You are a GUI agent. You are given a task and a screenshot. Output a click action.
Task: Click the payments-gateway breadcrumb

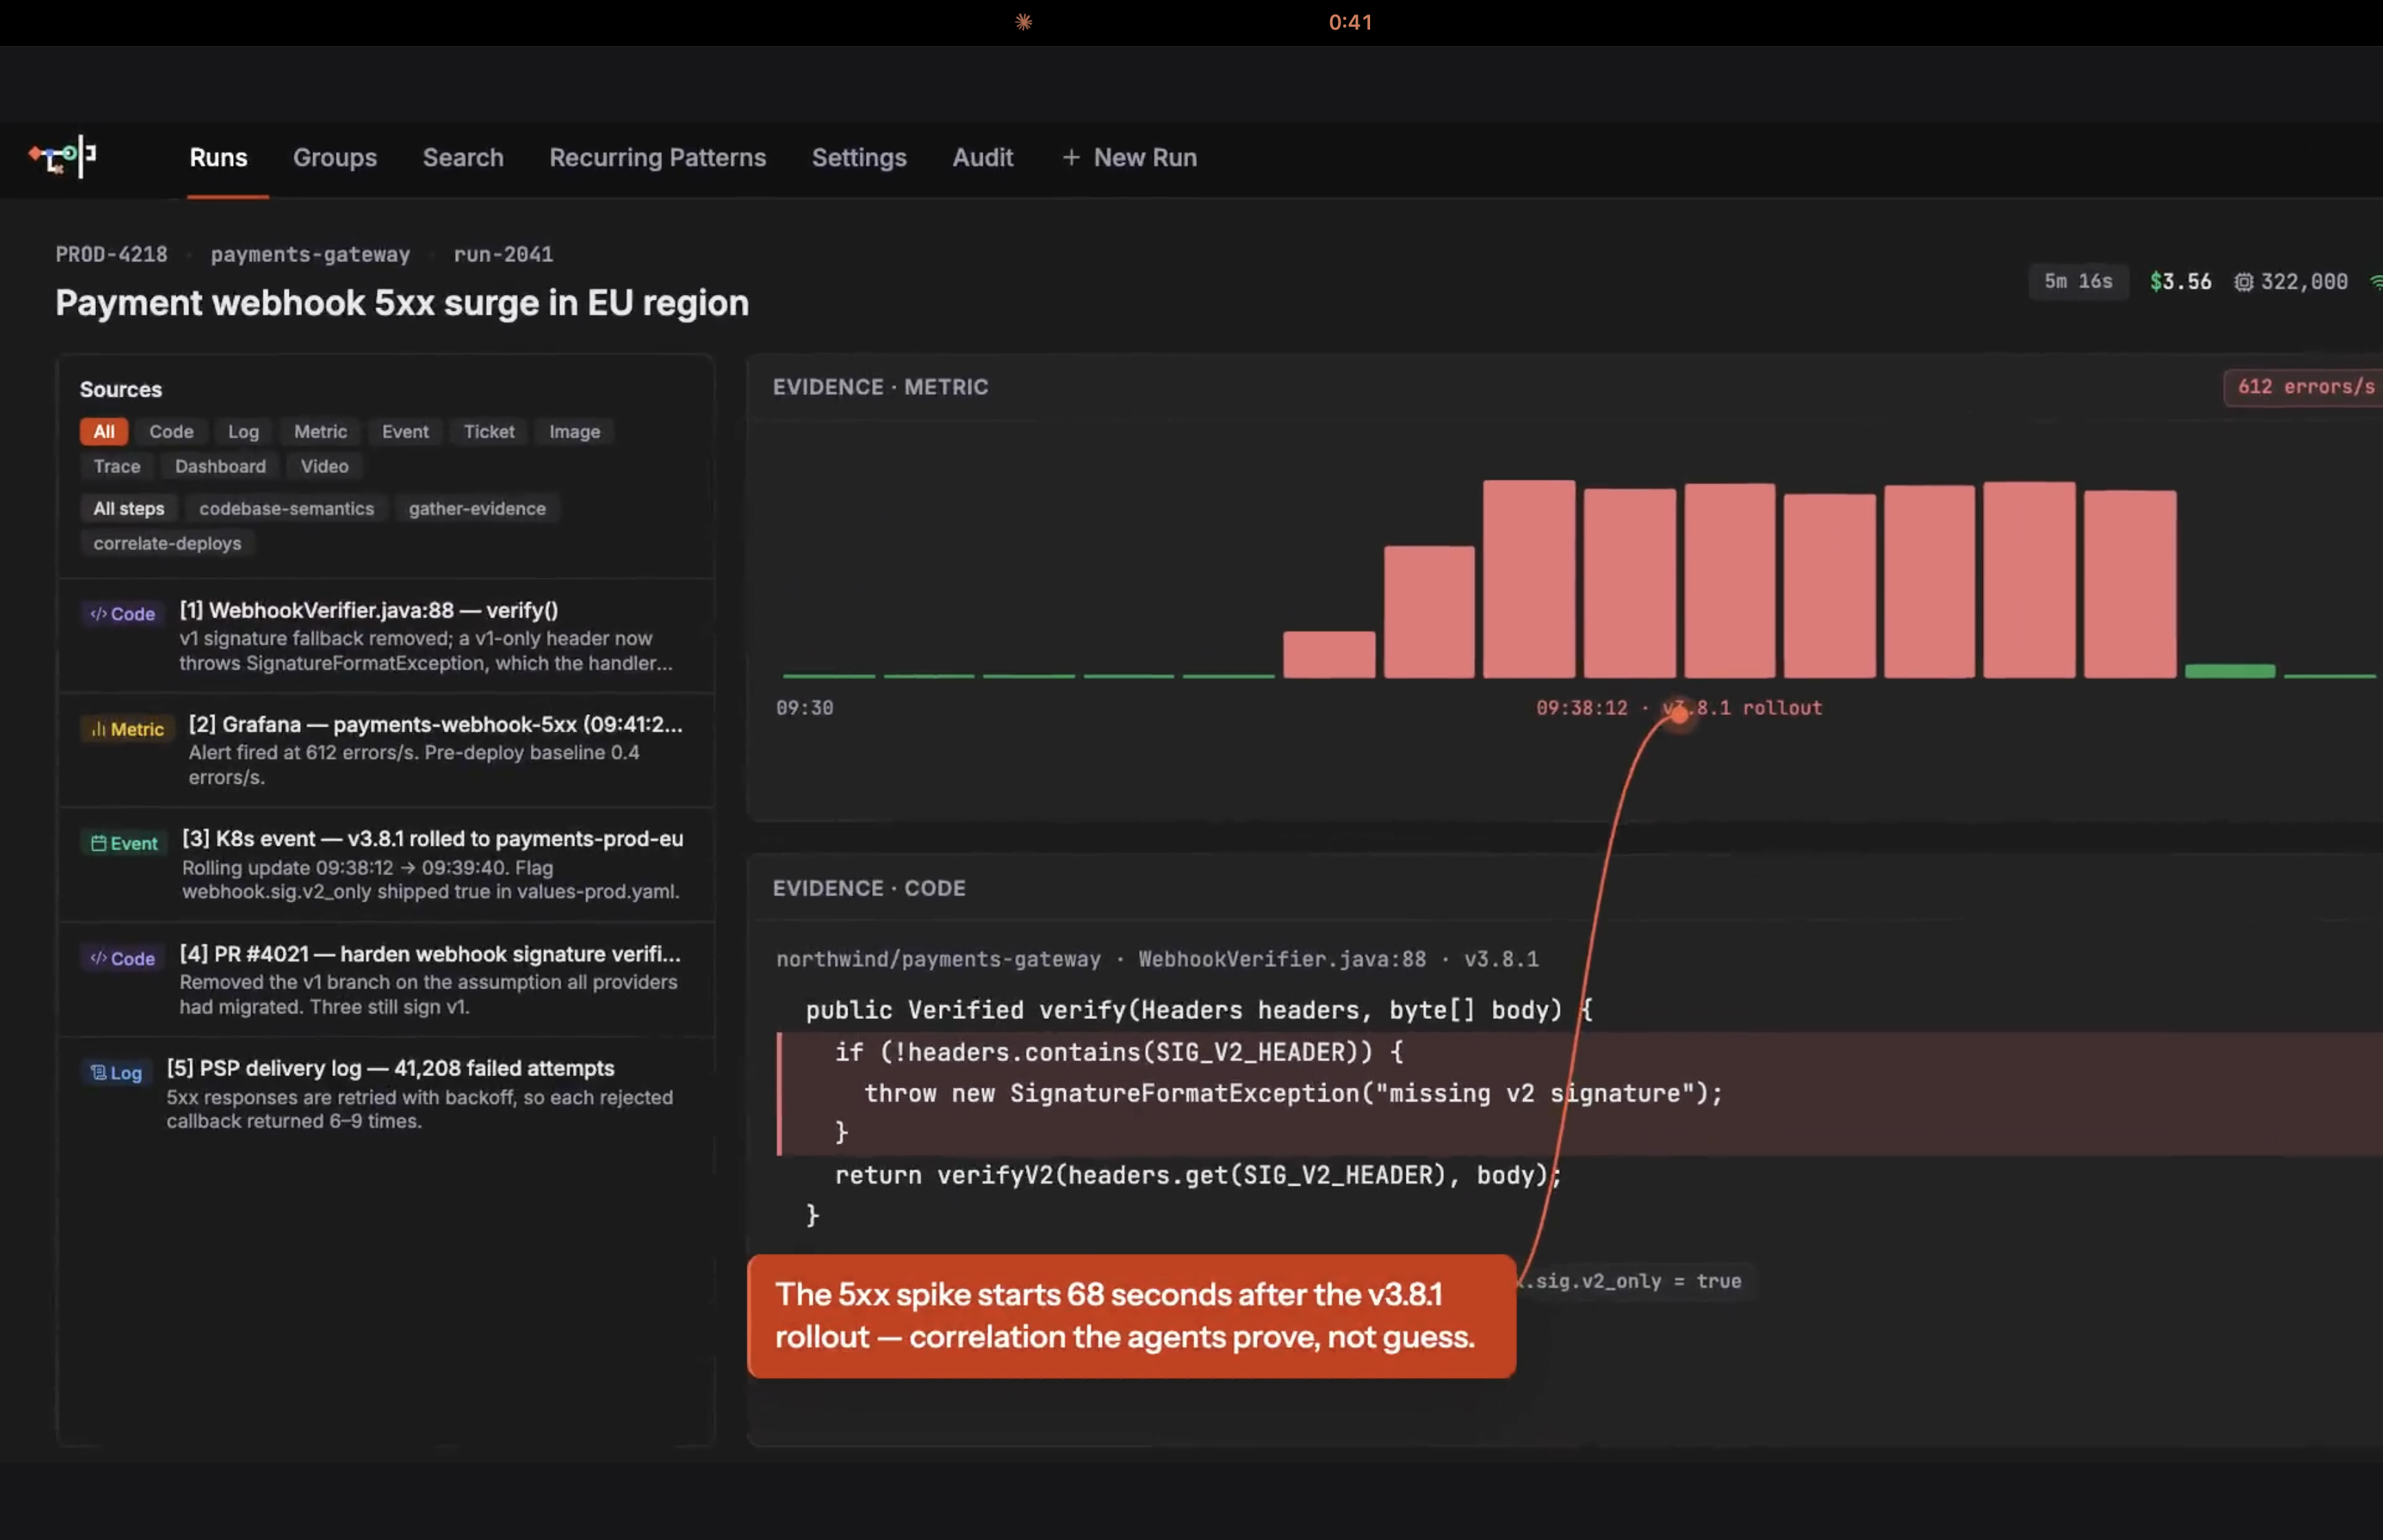310,254
